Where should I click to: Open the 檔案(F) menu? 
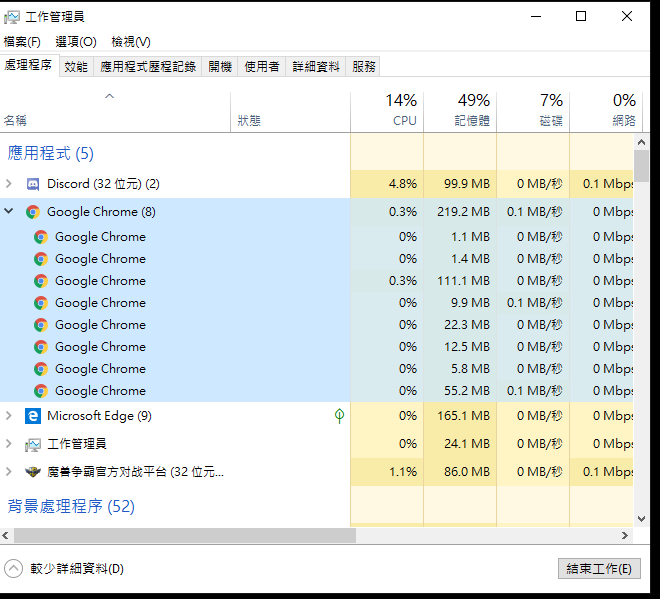coord(22,42)
